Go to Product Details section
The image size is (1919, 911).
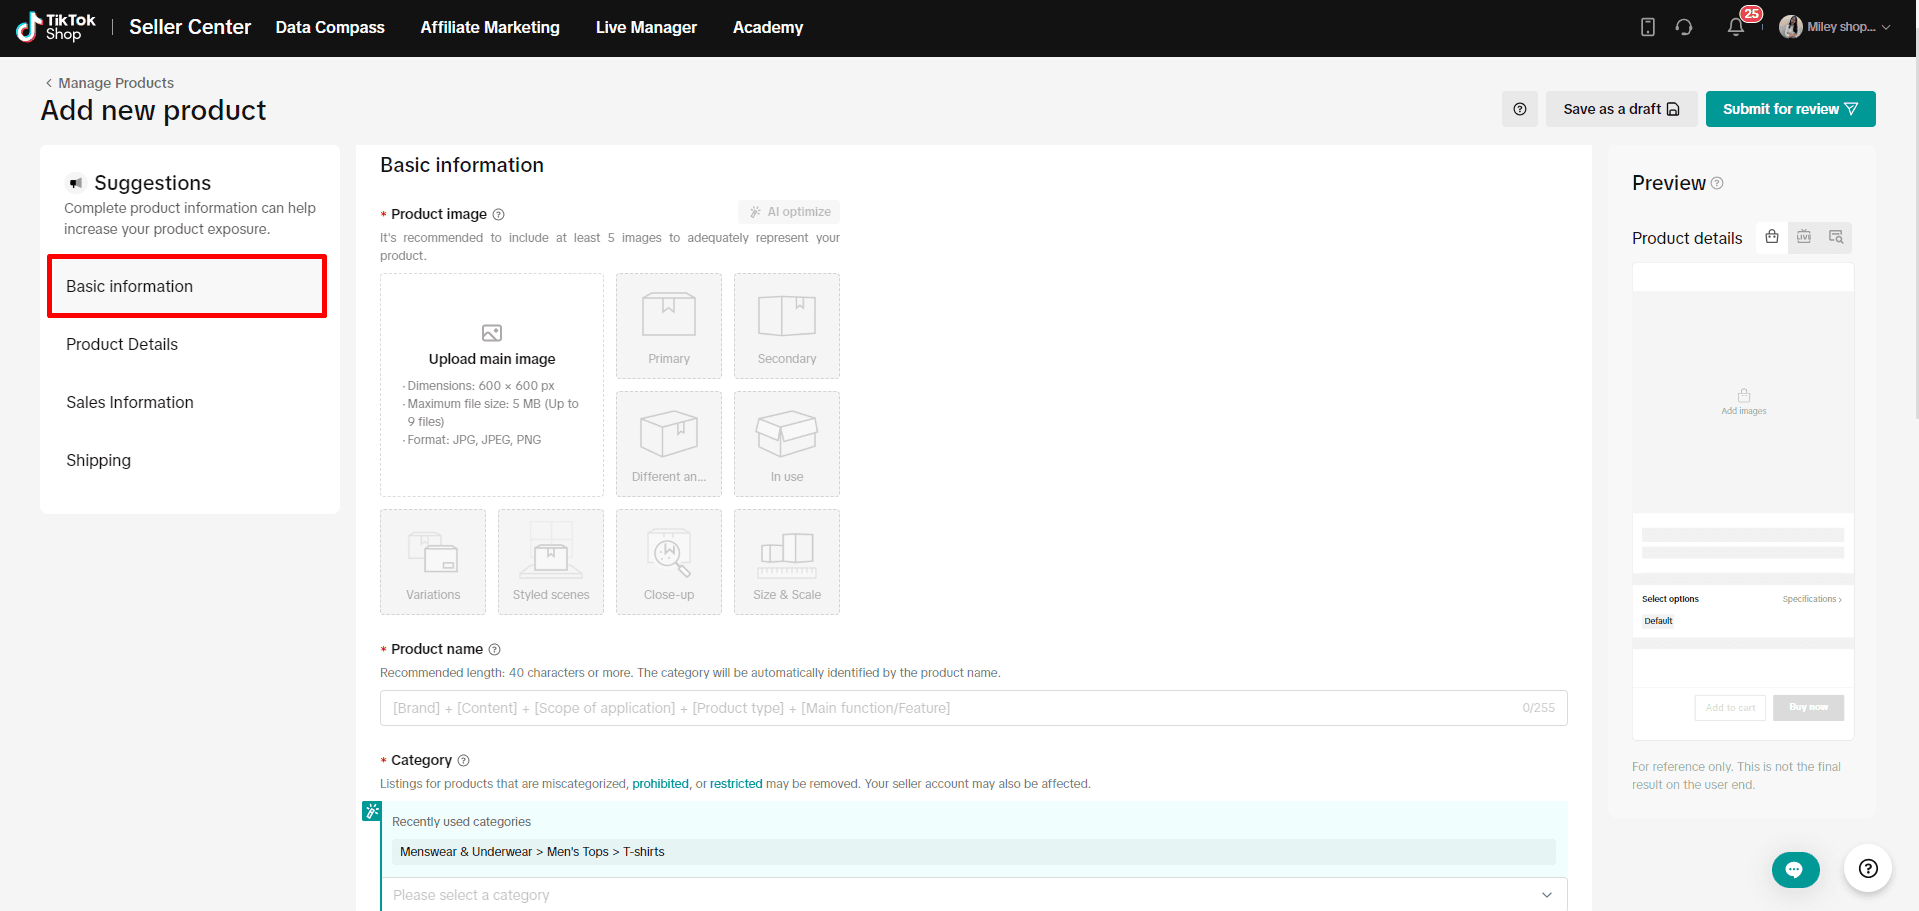point(122,344)
